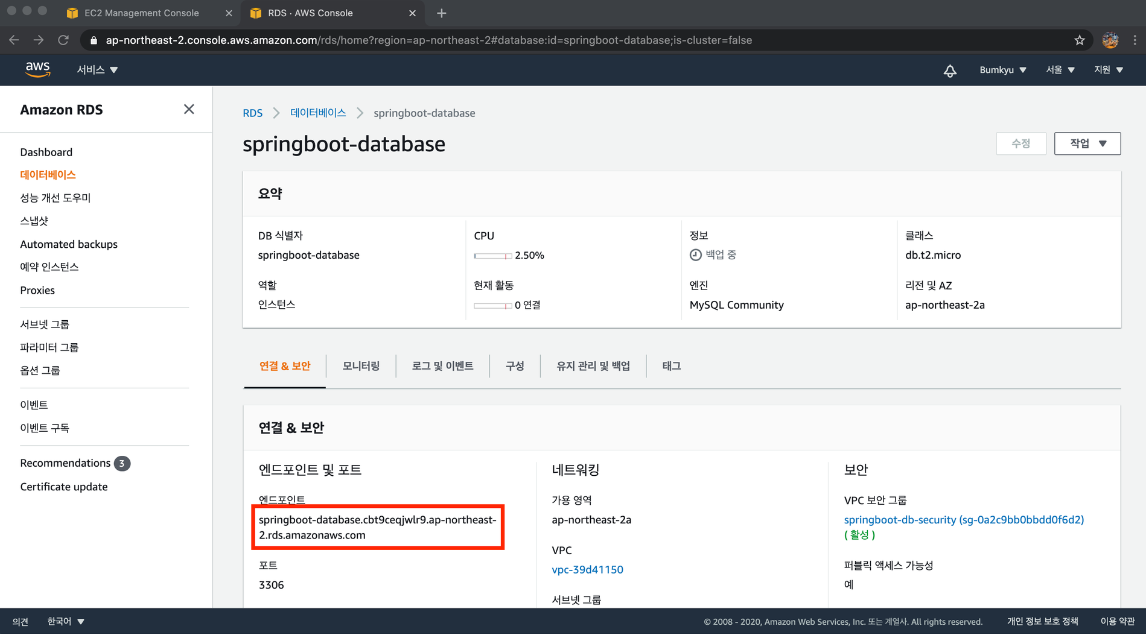Open 개인 정보 보호 정책 footer link

click(x=1042, y=622)
